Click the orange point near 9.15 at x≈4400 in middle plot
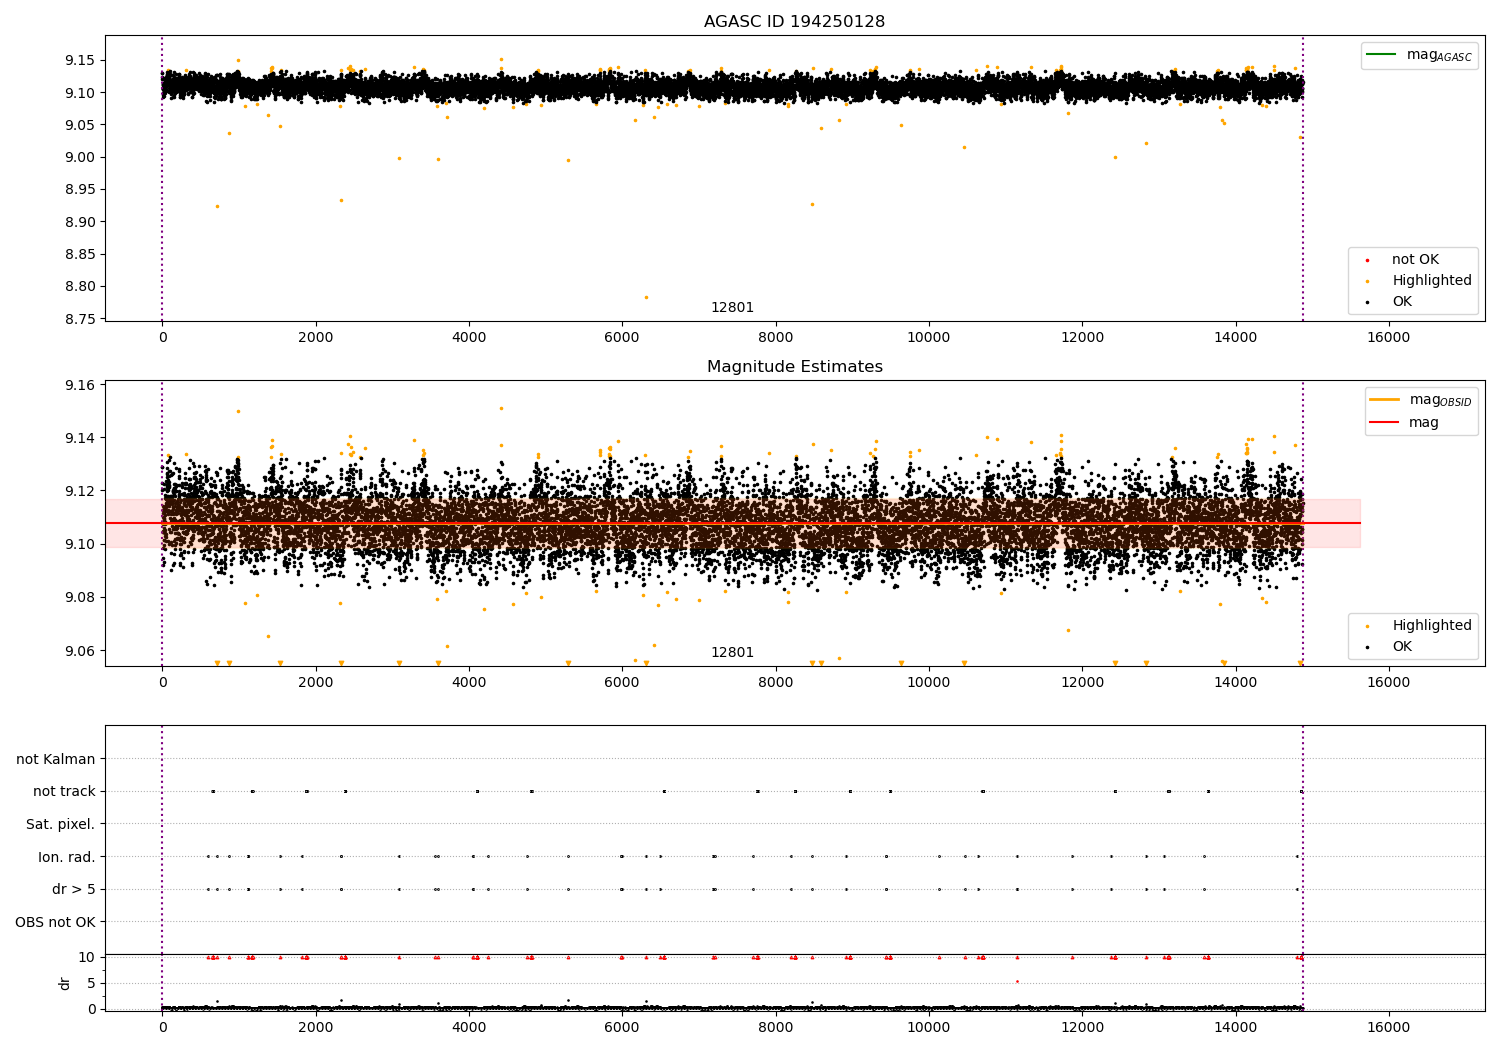Viewport: 1500px width, 1050px height. point(501,408)
